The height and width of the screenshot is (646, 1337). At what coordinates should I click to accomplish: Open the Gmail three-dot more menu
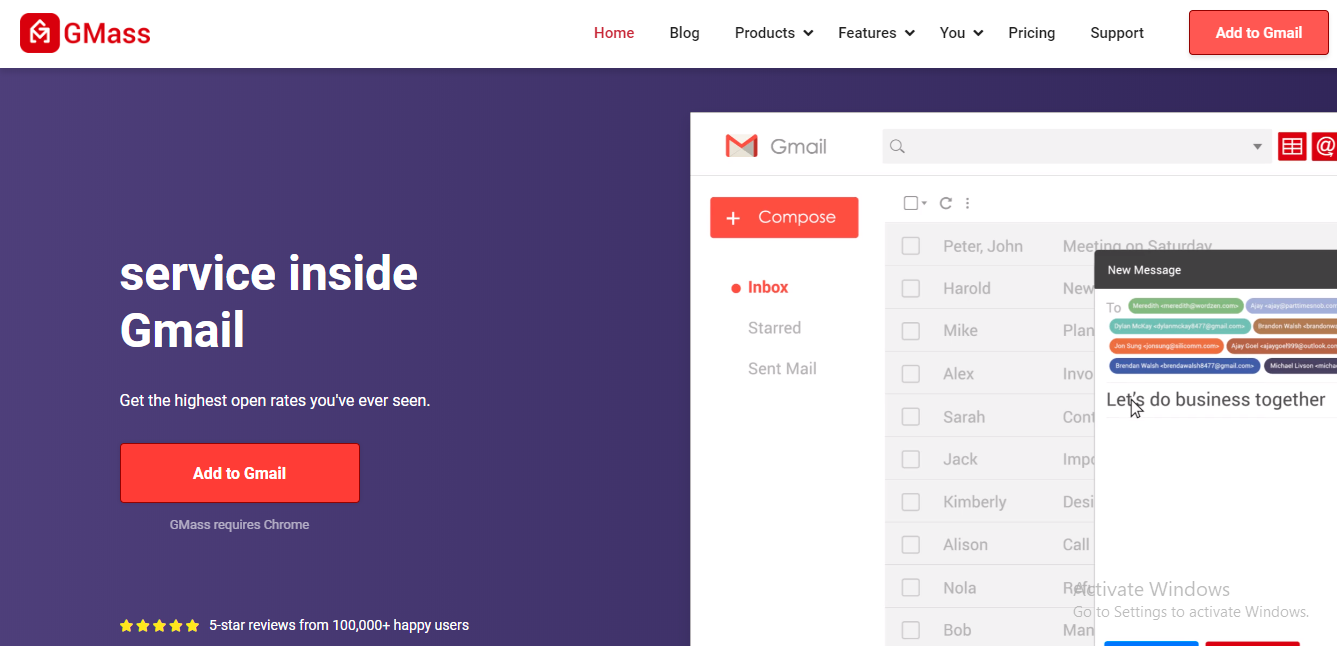click(x=967, y=203)
